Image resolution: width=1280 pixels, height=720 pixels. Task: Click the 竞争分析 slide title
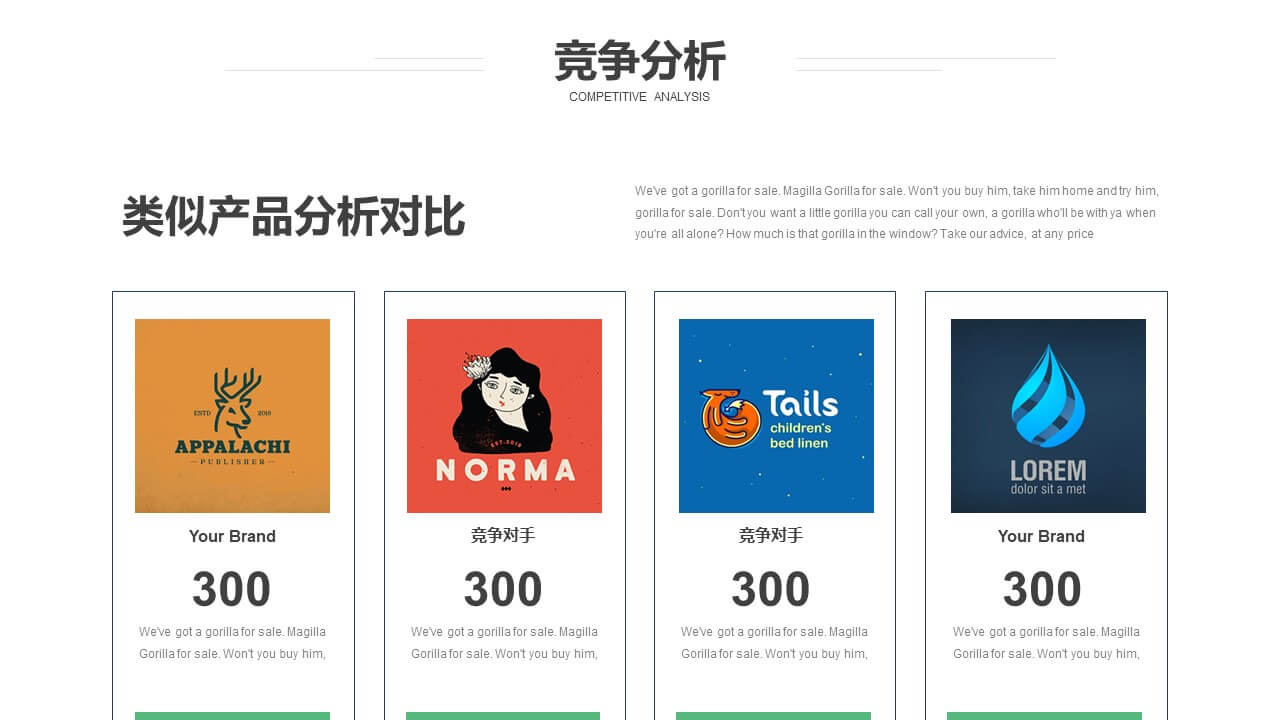(640, 61)
